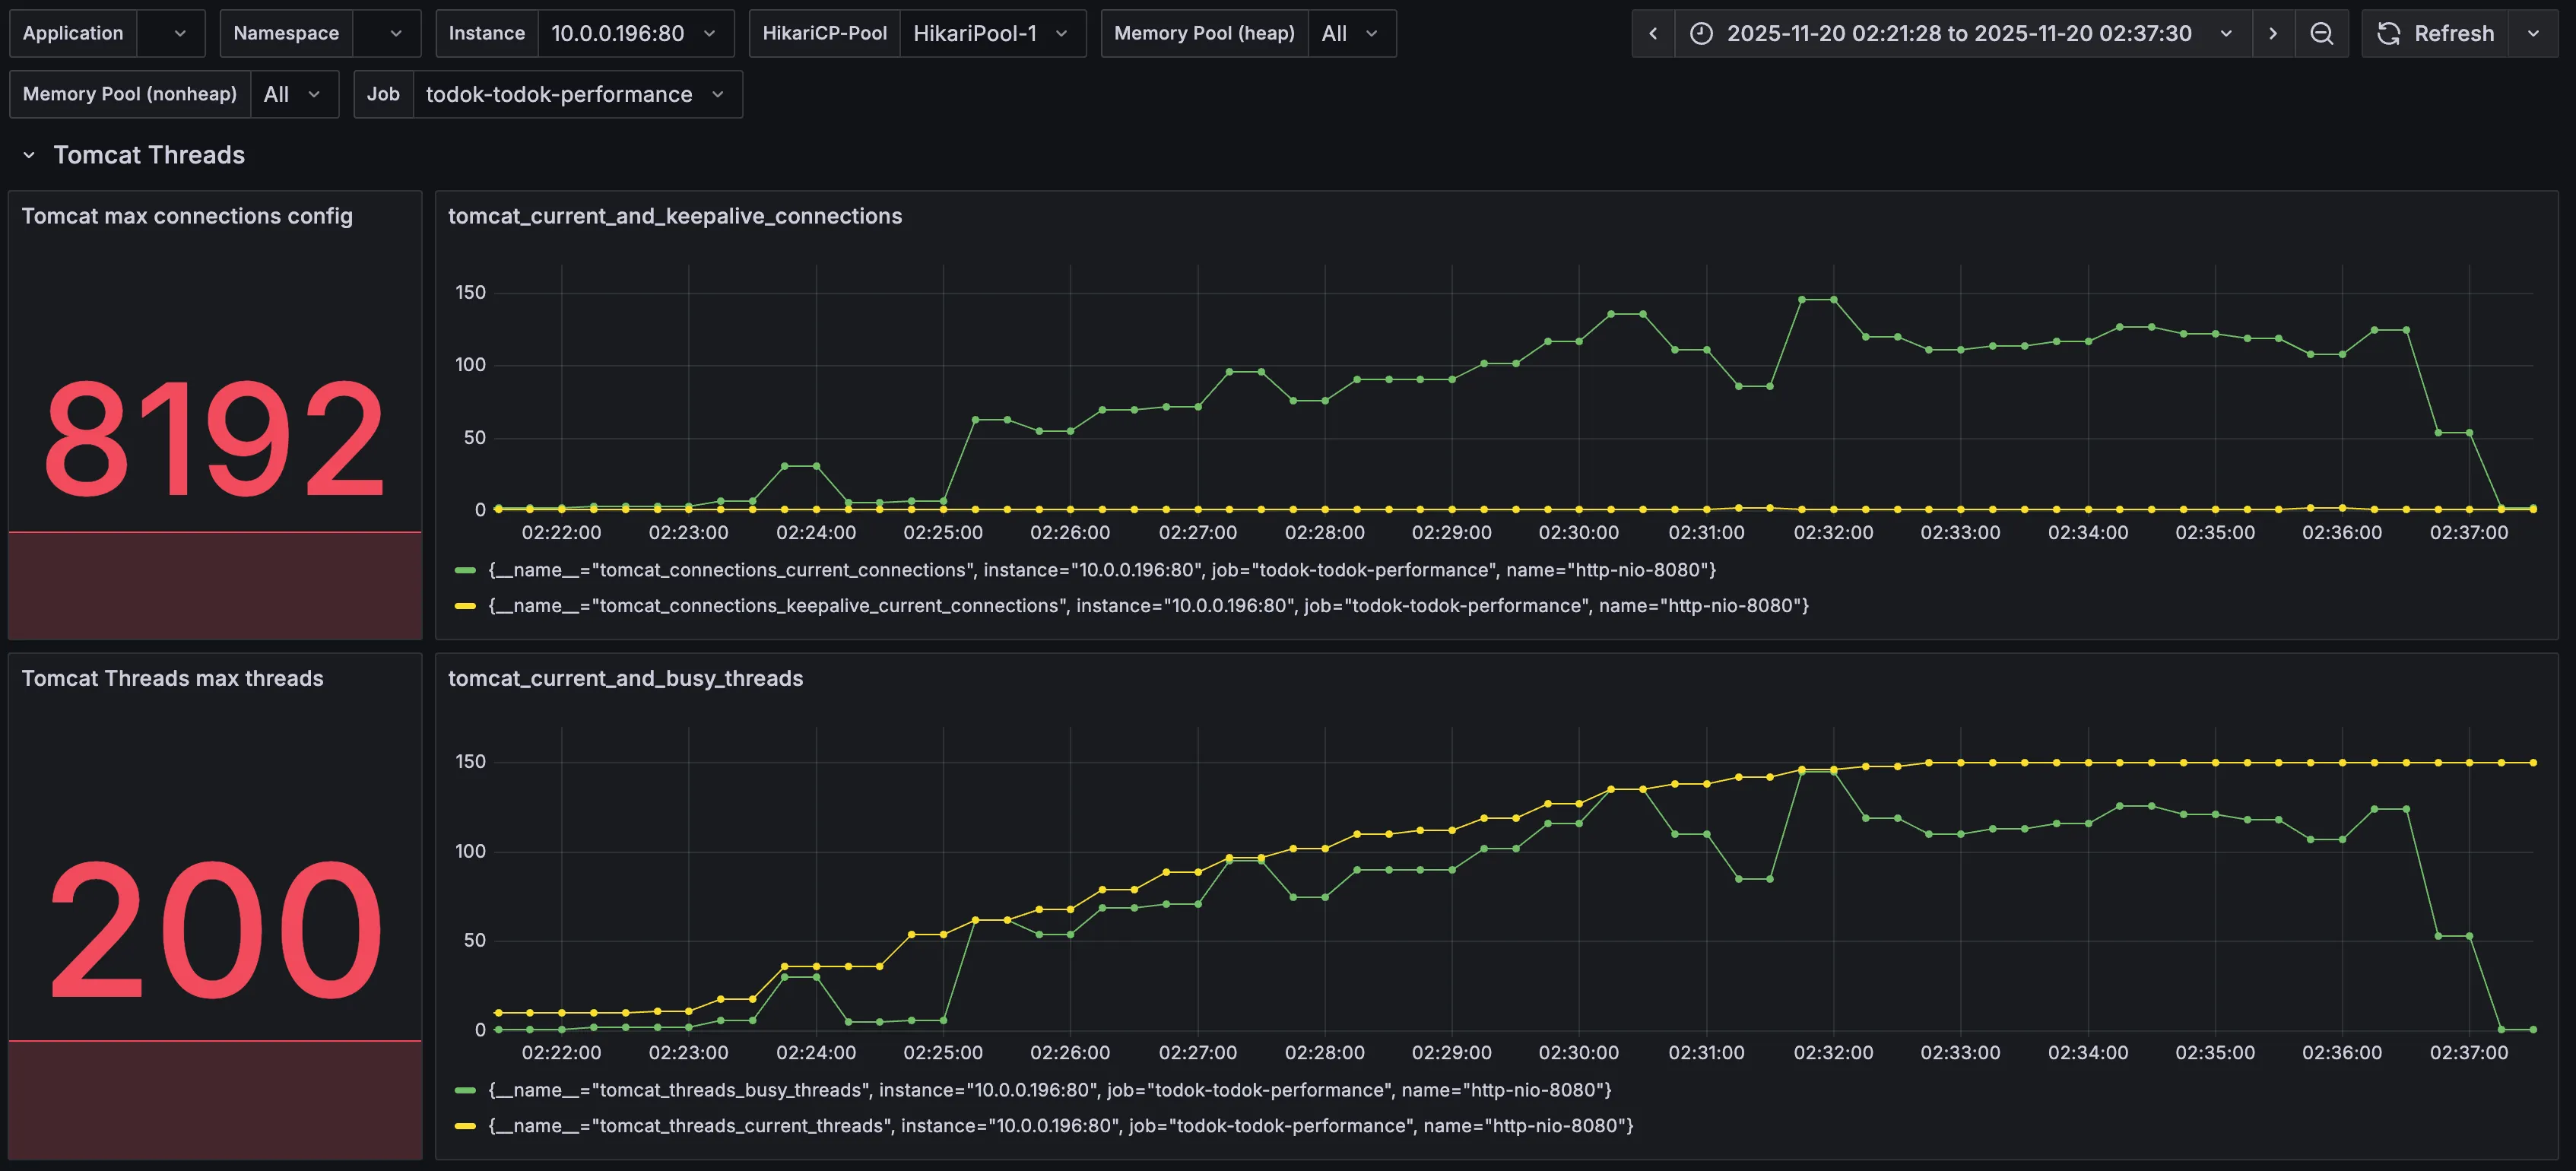This screenshot has height=1171, width=2576.
Task: Toggle tomcat_connections_current_connections legend series
Action: click(x=1100, y=570)
